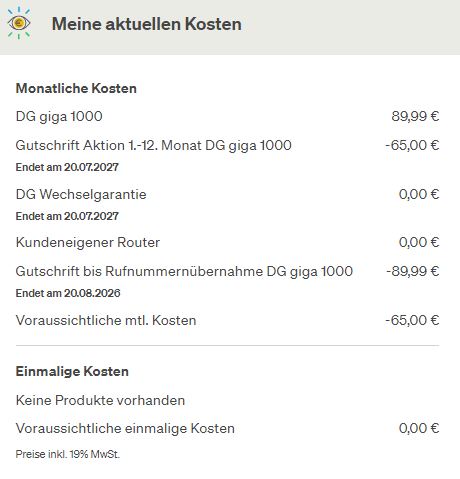Screen dimensions: 460x479
Task: Click the Preise inkl. 19% MwSt. footnote
Action: (x=68, y=454)
